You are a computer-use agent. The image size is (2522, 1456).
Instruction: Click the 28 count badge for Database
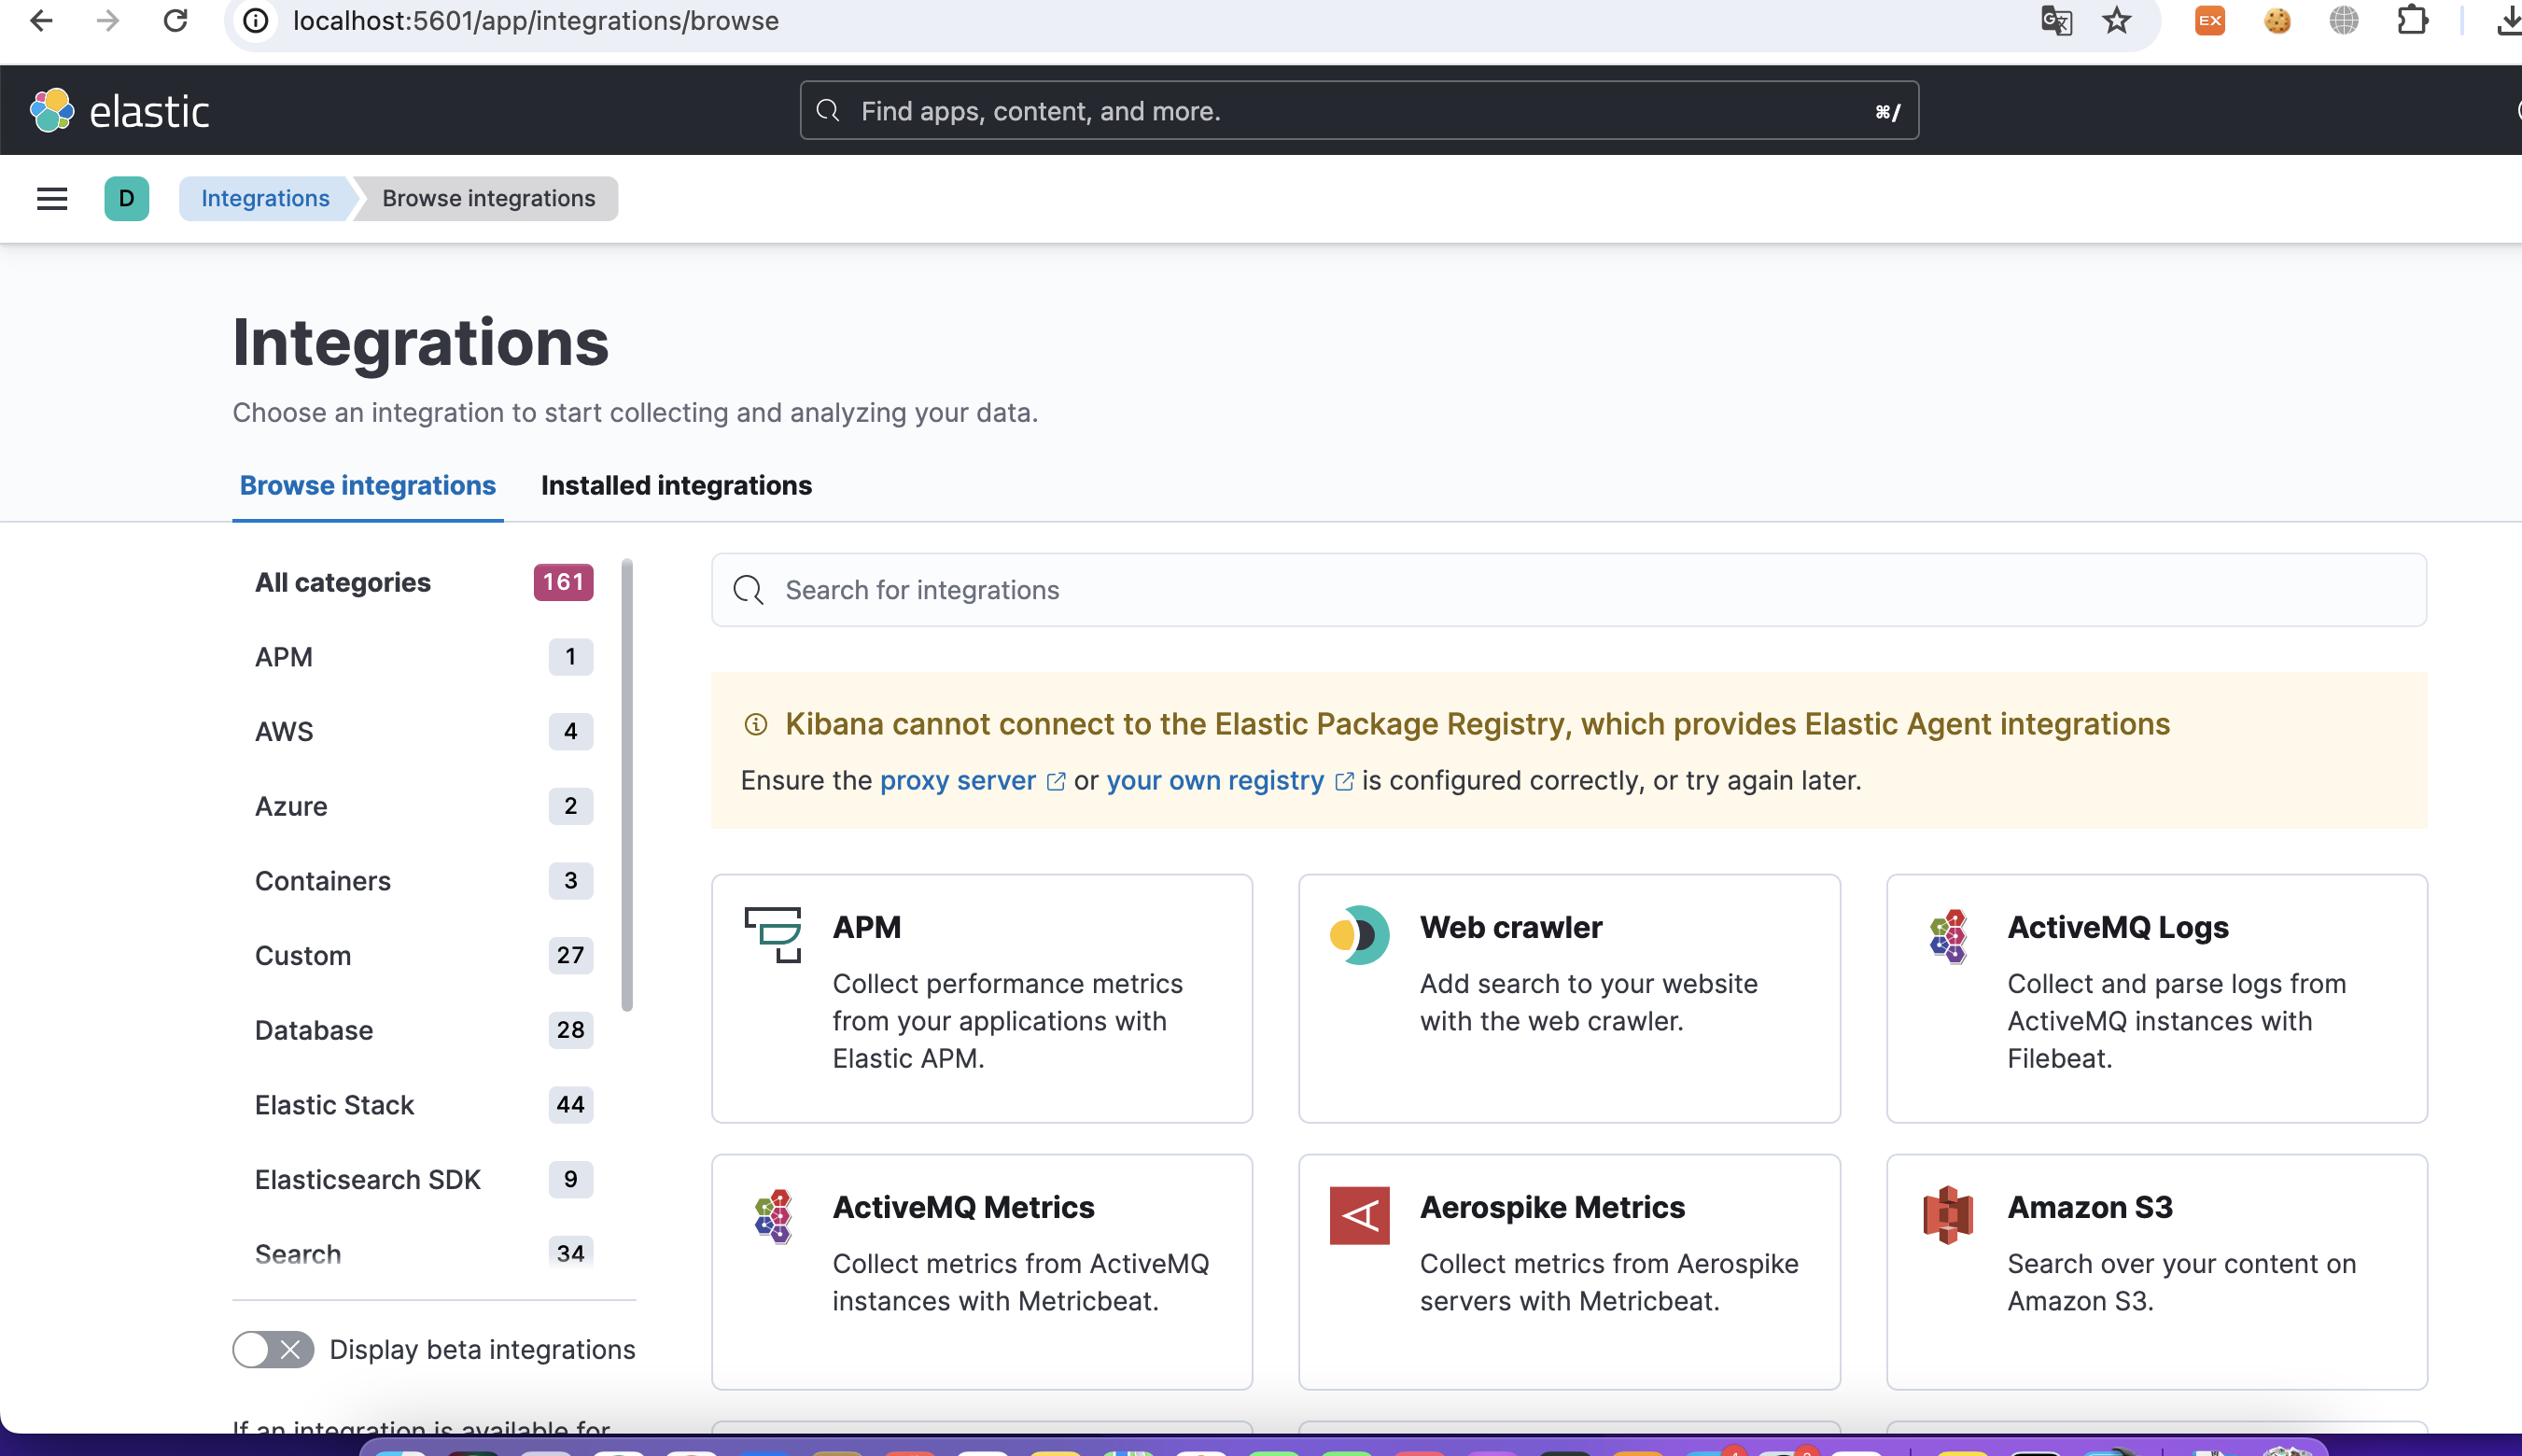[571, 1030]
